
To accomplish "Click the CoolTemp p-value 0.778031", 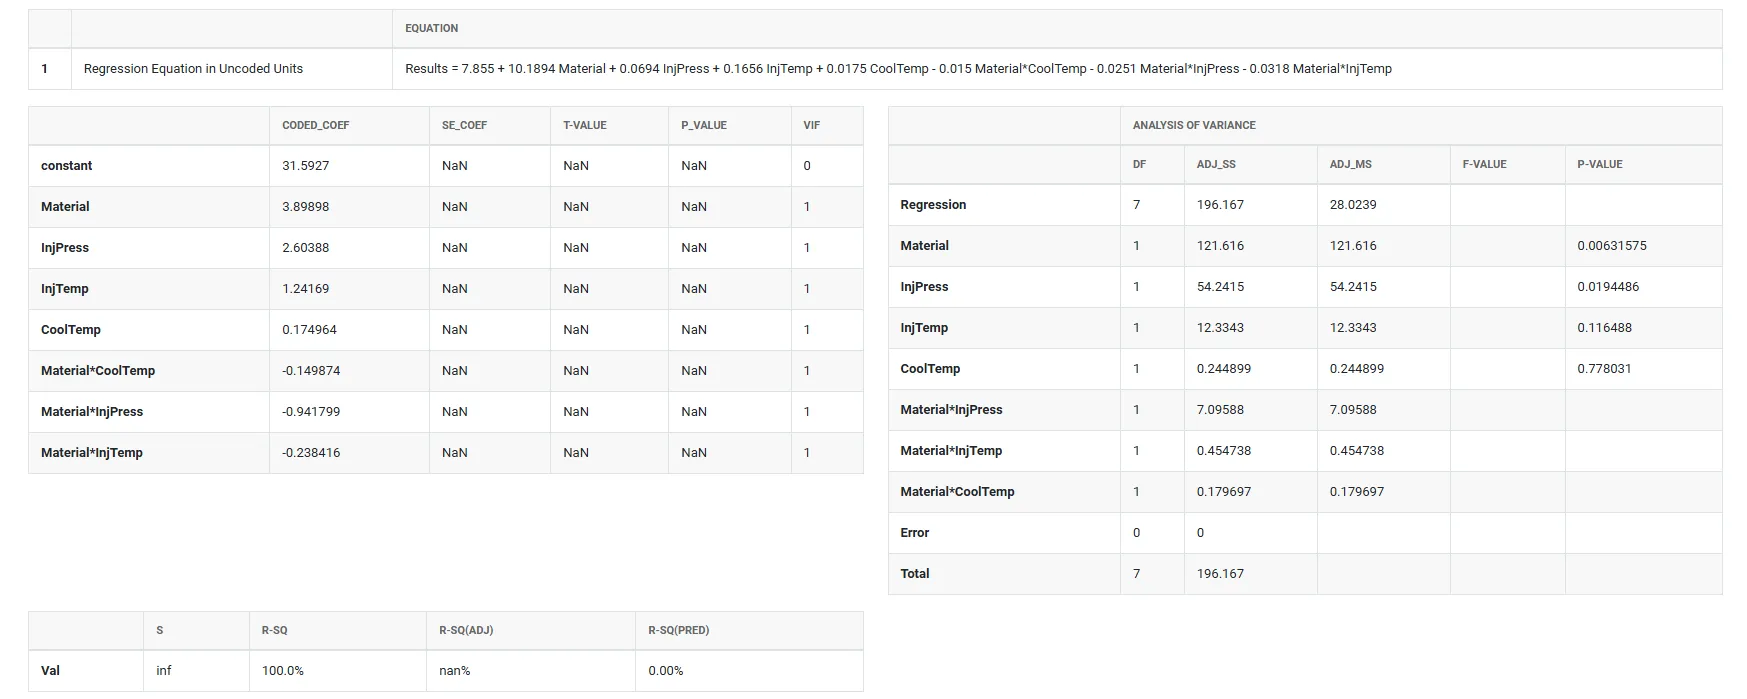I will (x=1604, y=369).
